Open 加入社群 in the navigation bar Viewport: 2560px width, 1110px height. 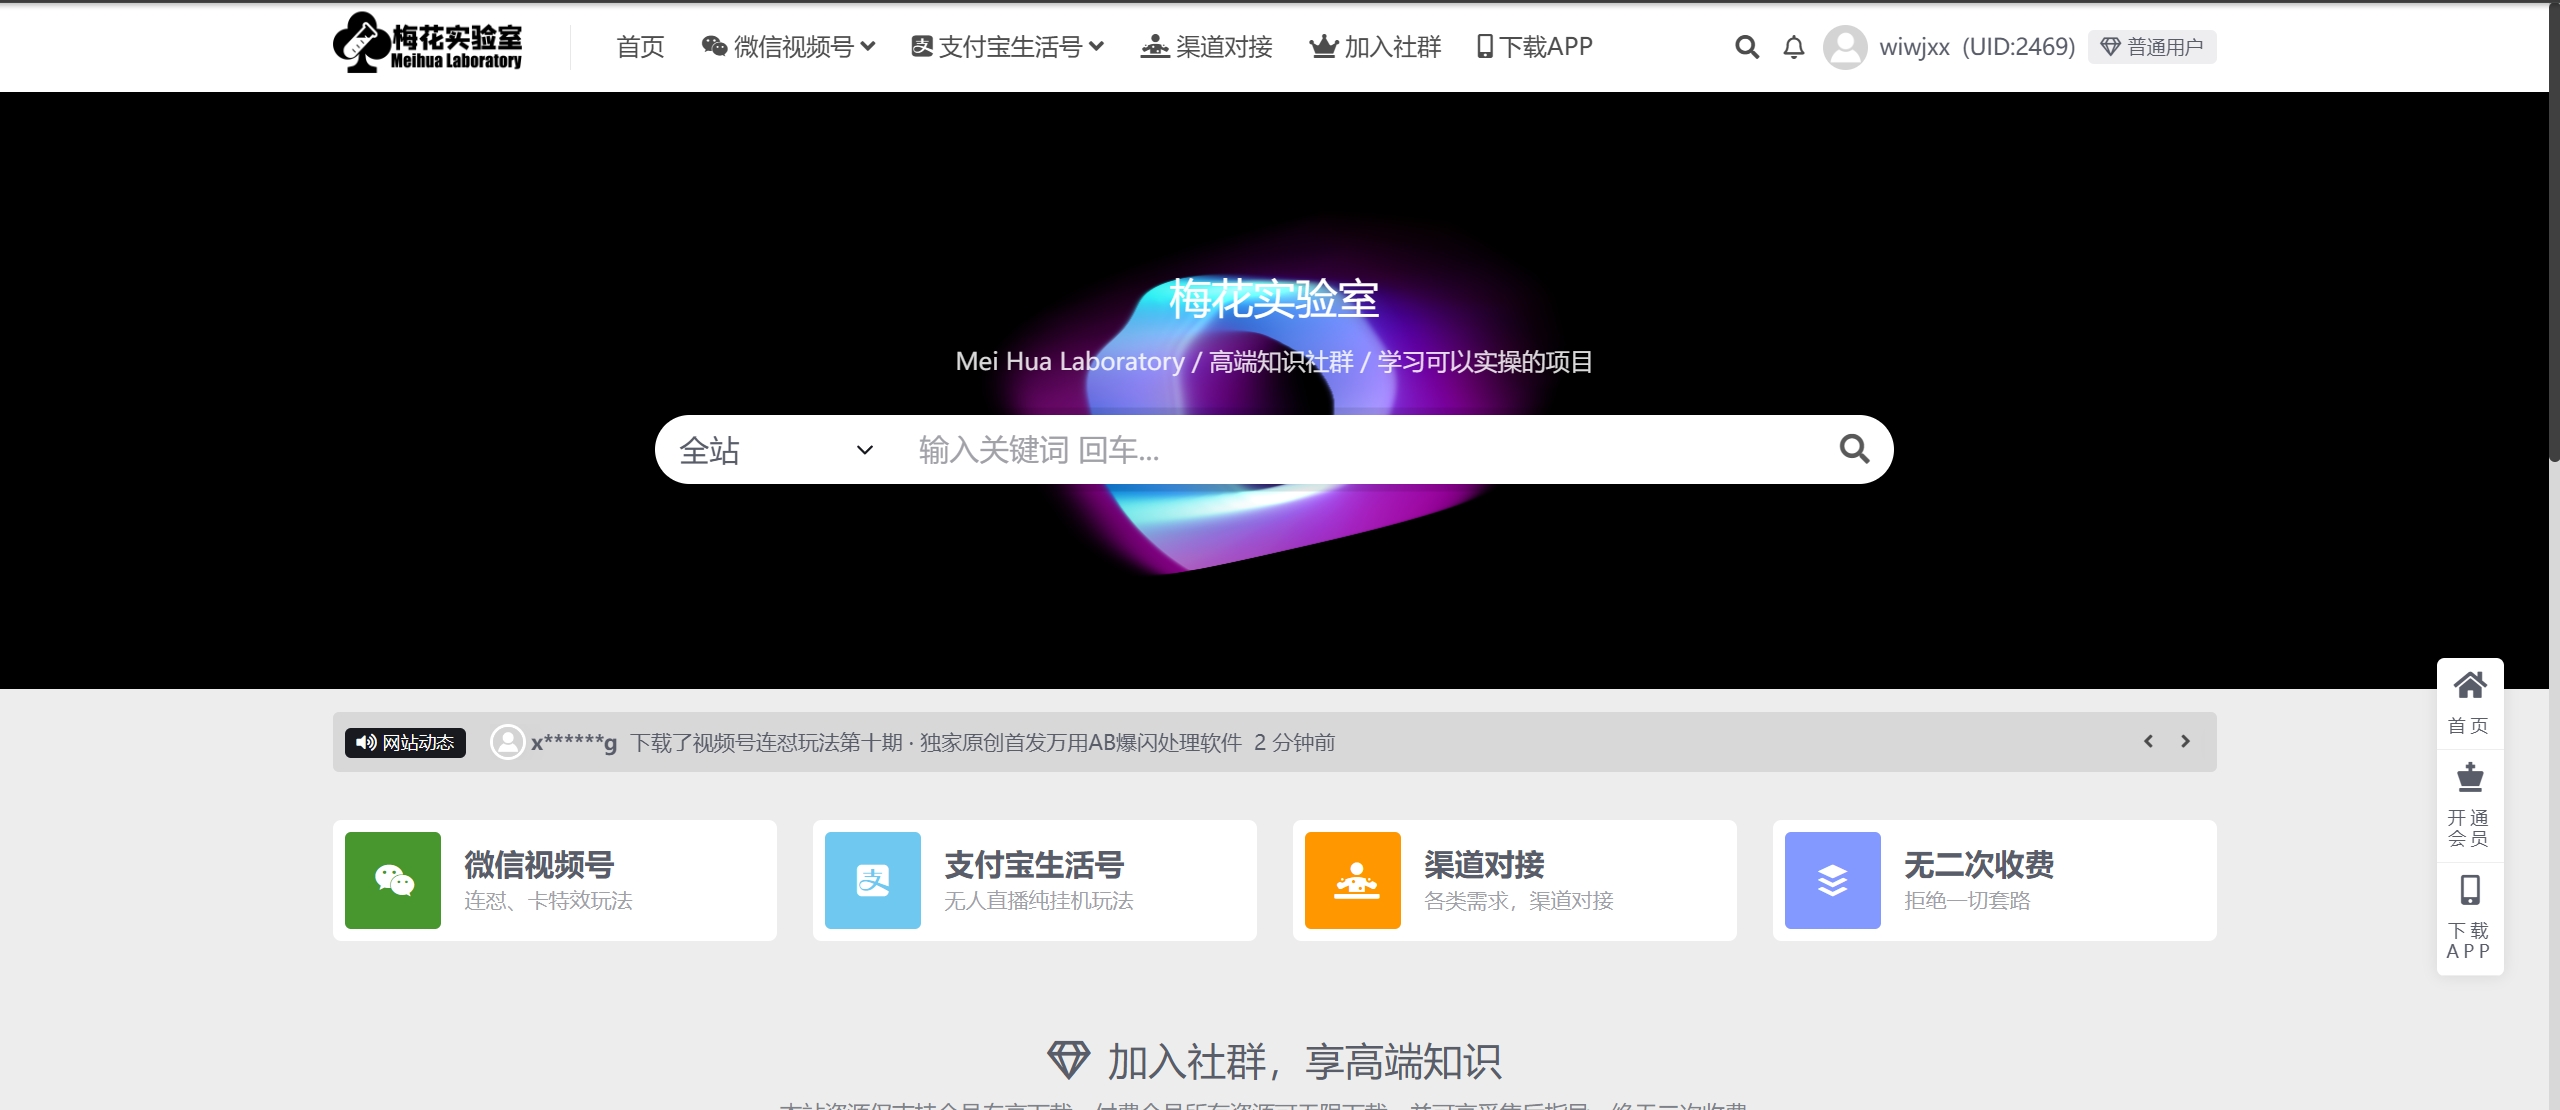point(1376,47)
